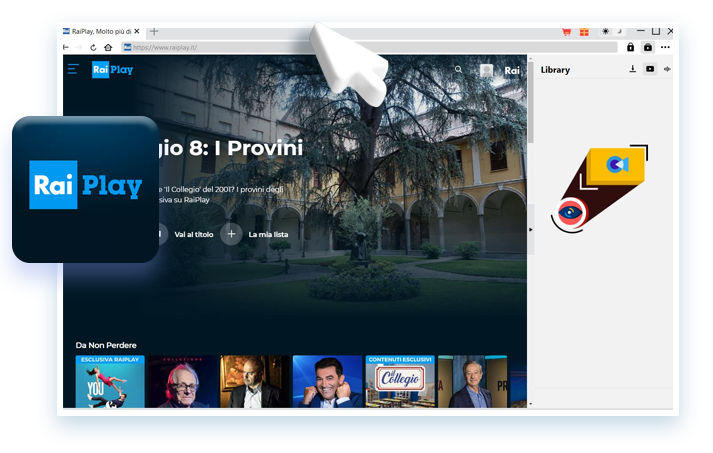Screen dimensions: 713x453
Task: Toggle the video library bag icon
Action: [x=648, y=47]
